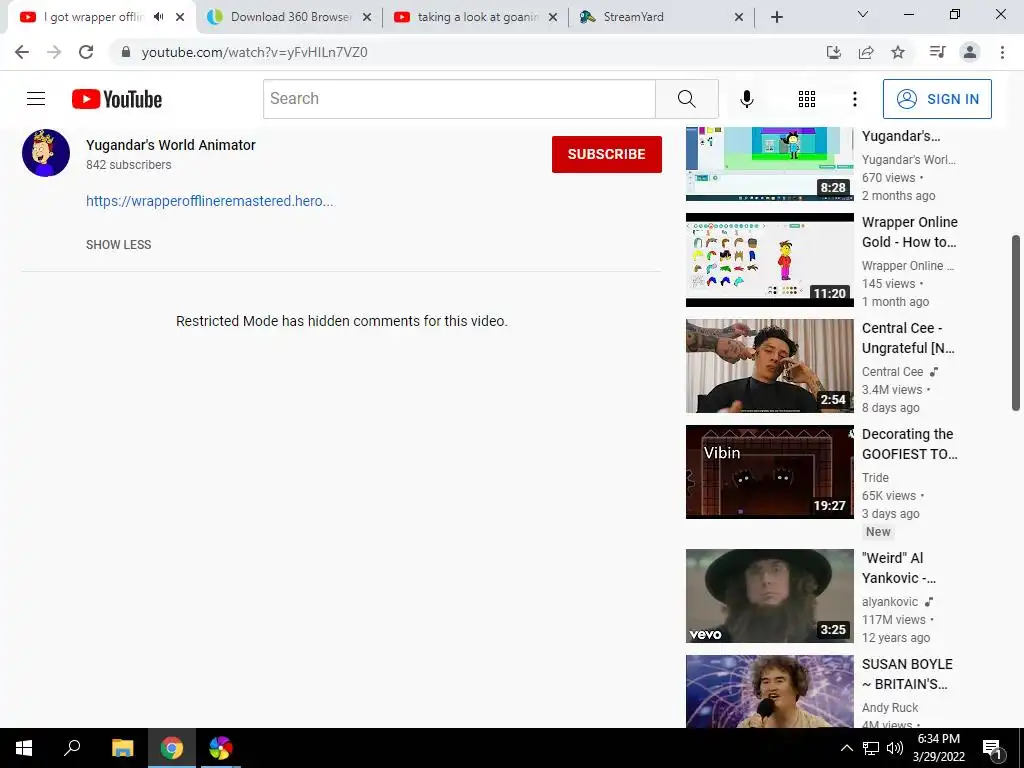Open the colorful pinwheel taskbar app
Viewport: 1024px width, 768px height.
coord(221,748)
